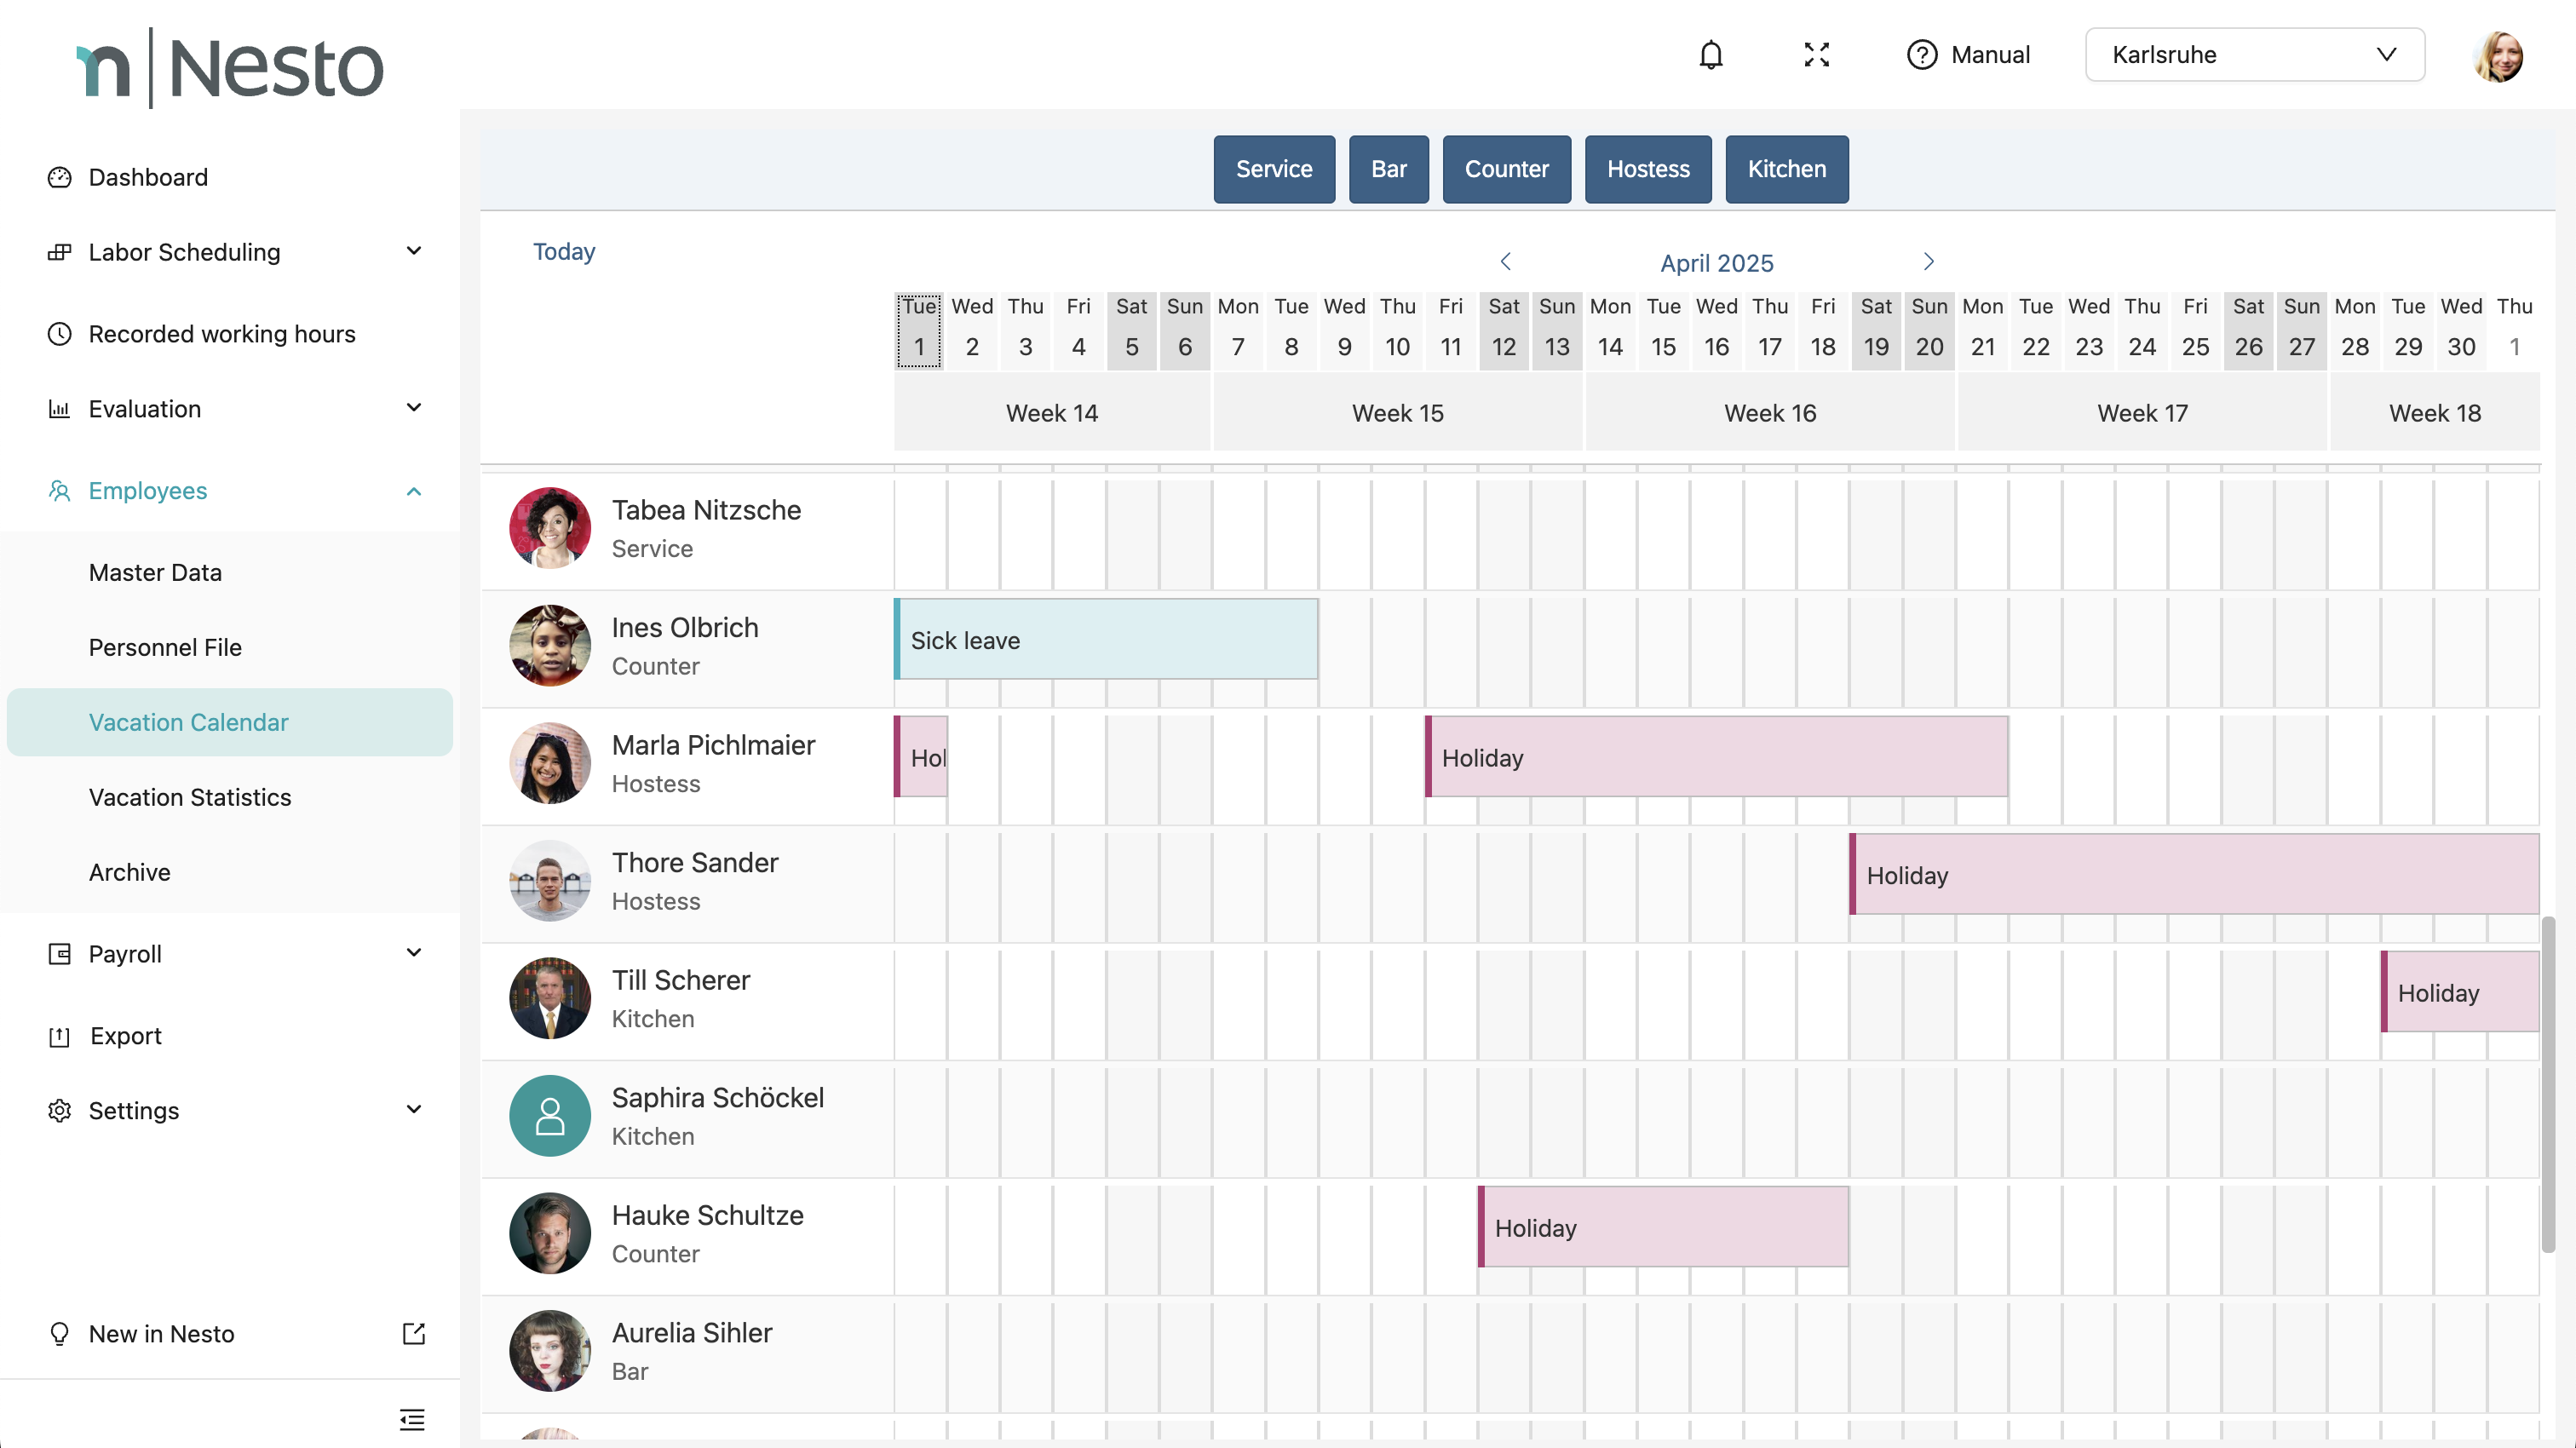The height and width of the screenshot is (1448, 2576).
Task: Click the Today link
Action: (564, 251)
